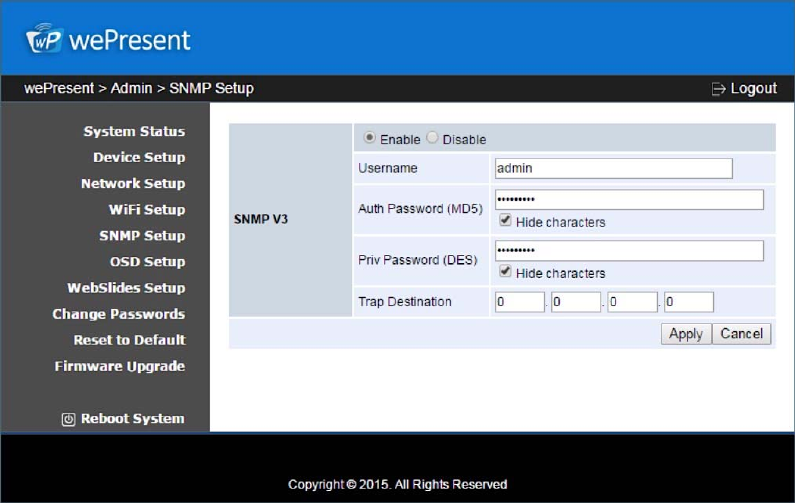
Task: Open Change Passwords page
Action: tap(119, 314)
